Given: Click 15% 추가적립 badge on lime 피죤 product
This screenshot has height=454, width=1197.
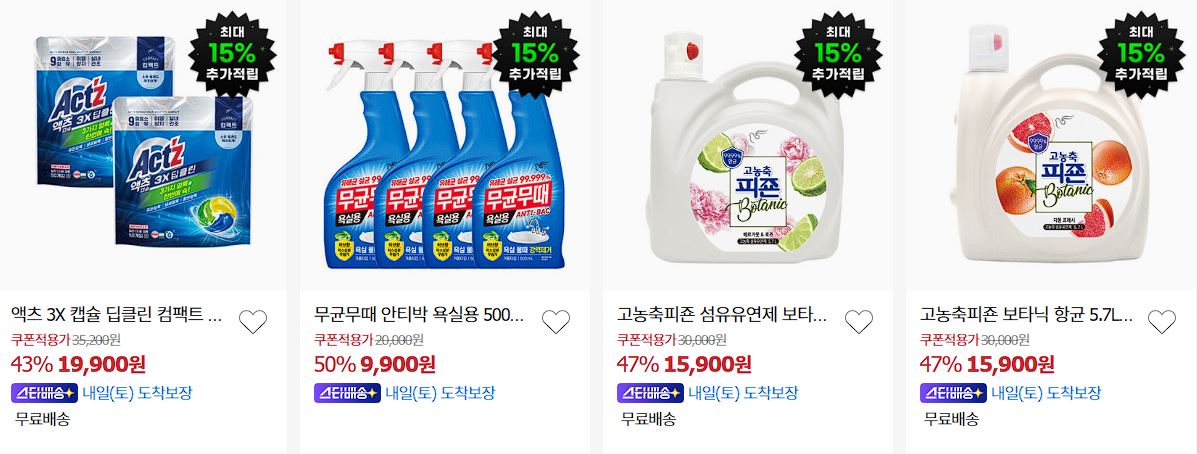Looking at the screenshot, I should point(838,53).
